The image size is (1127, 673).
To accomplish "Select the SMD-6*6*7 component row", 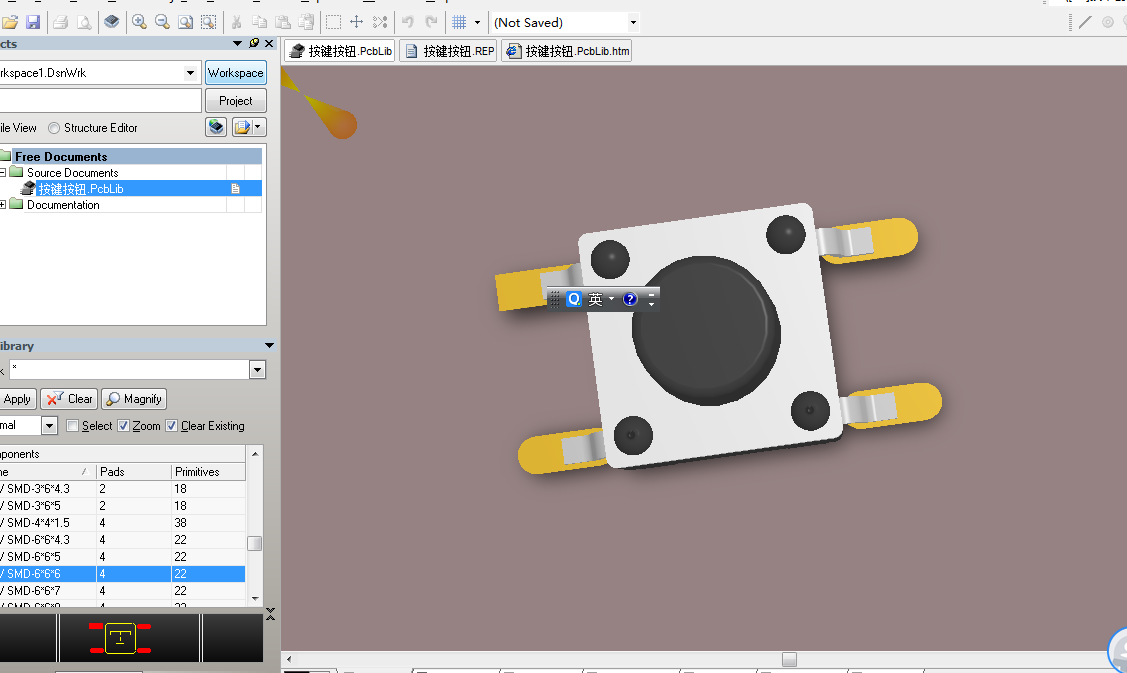I will click(122, 590).
